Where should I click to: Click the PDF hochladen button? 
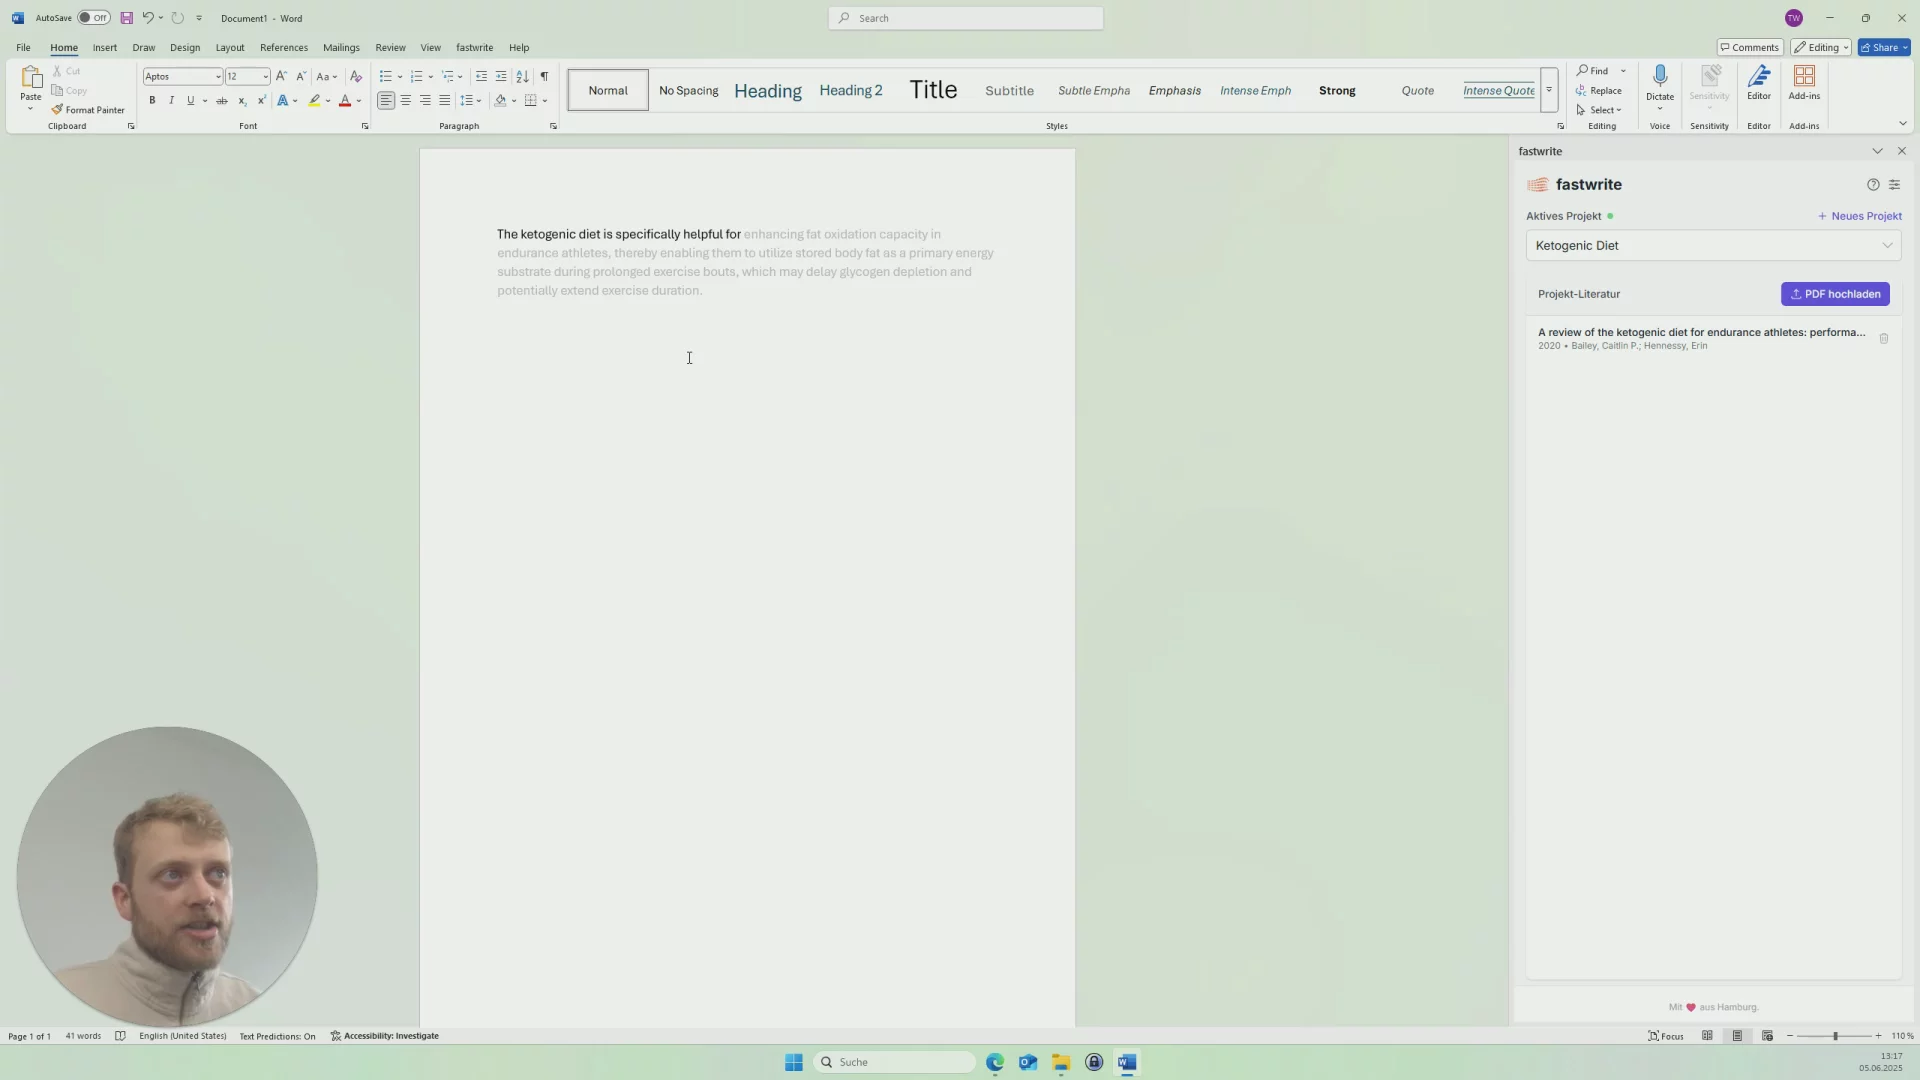click(x=1835, y=294)
